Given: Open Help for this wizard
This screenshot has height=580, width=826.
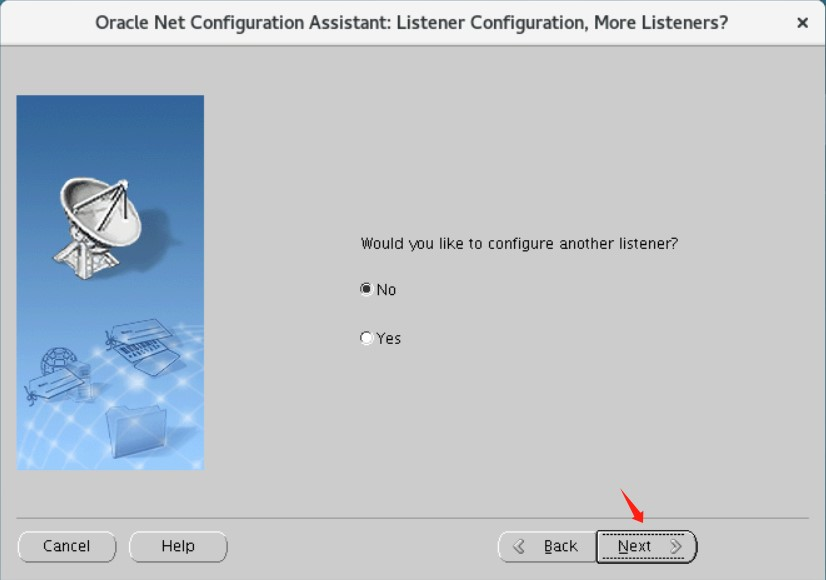Looking at the screenshot, I should 178,546.
